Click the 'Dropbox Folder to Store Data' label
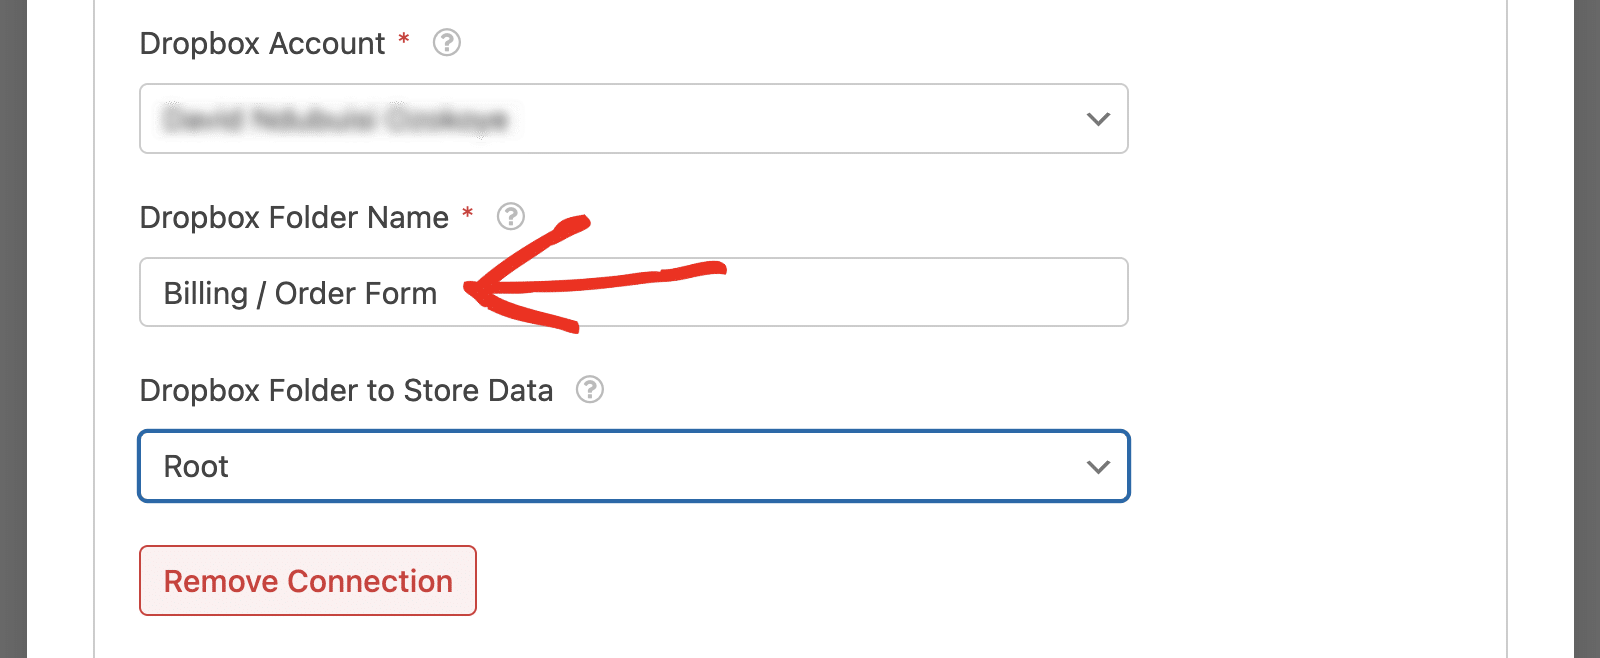 346,390
